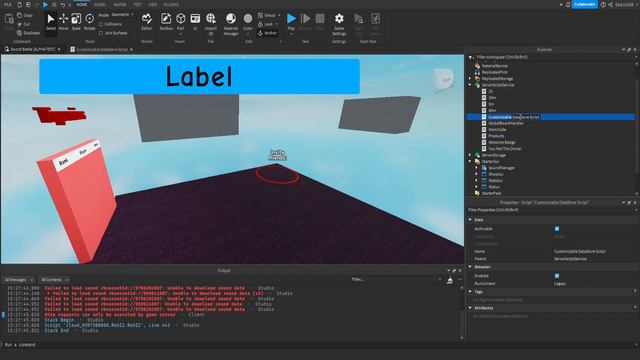This screenshot has height=360, width=640.
Task: Toggle the Join Surfaces checkbox
Action: [x=101, y=33]
